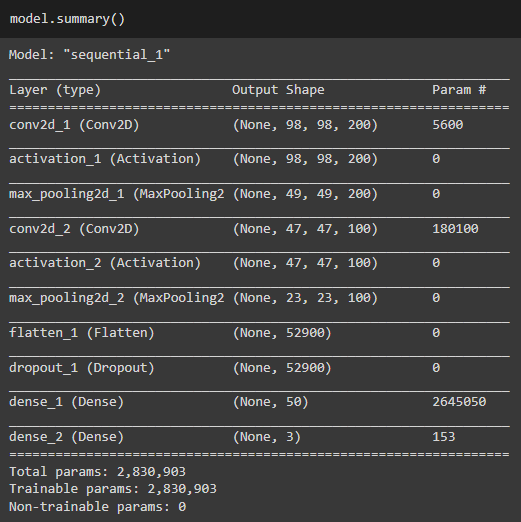Click the model.summary() code cell
Image resolution: width=521 pixels, height=522 pixels.
pyautogui.click(x=260, y=19)
